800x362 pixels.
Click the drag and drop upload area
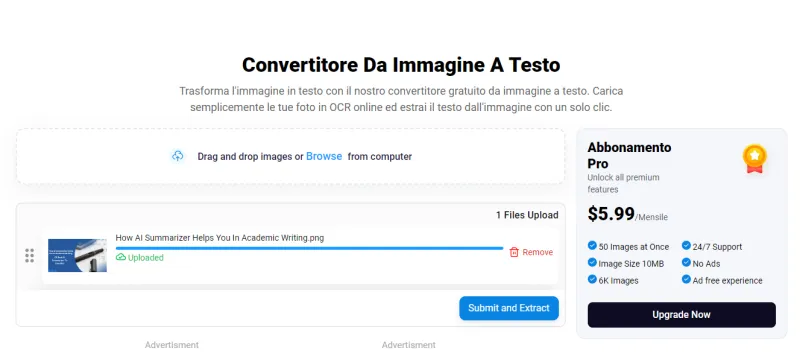click(x=290, y=157)
